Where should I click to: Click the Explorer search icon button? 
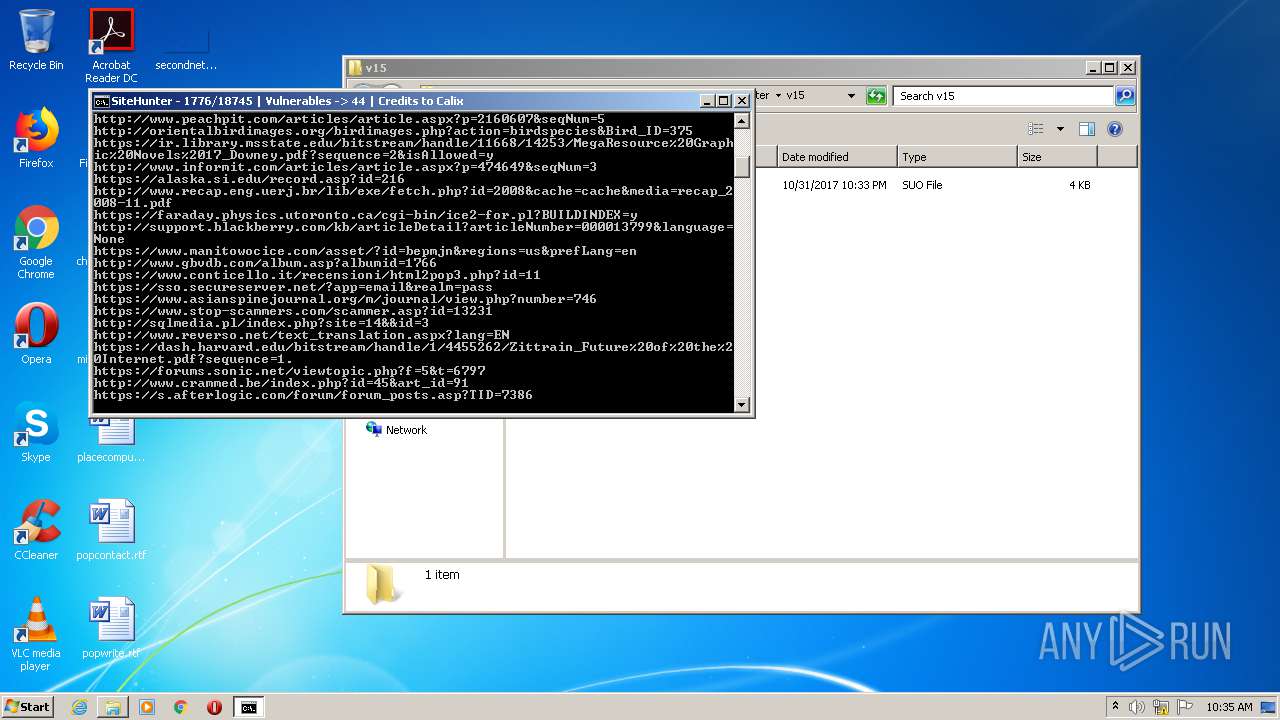tap(1125, 96)
